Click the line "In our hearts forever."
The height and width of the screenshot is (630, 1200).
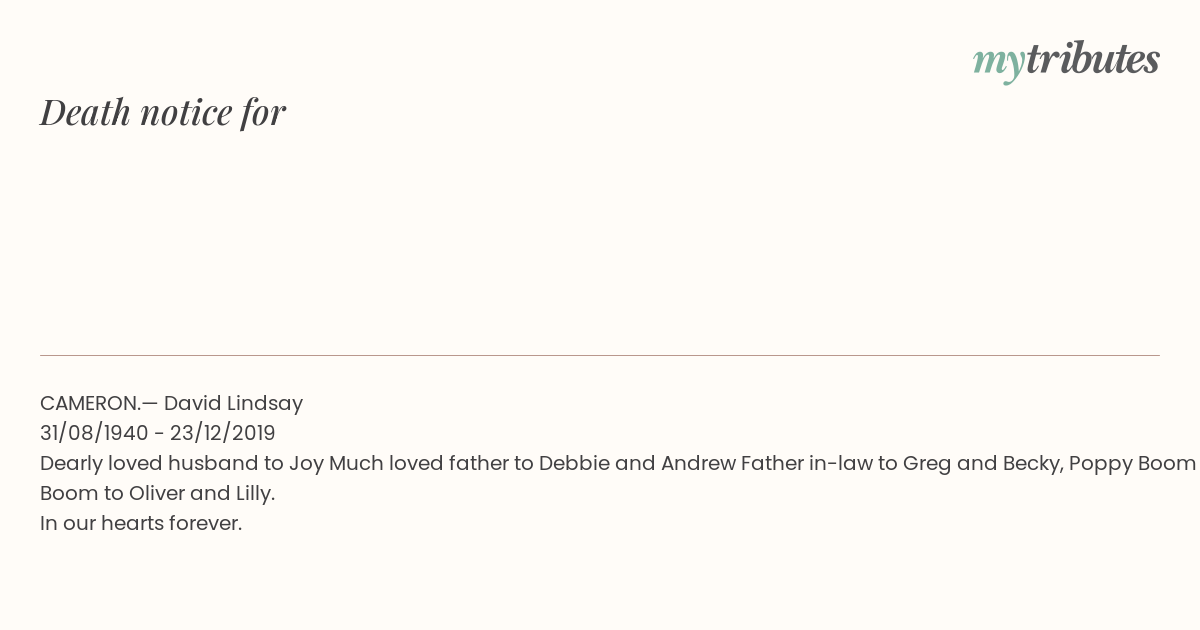[x=141, y=523]
